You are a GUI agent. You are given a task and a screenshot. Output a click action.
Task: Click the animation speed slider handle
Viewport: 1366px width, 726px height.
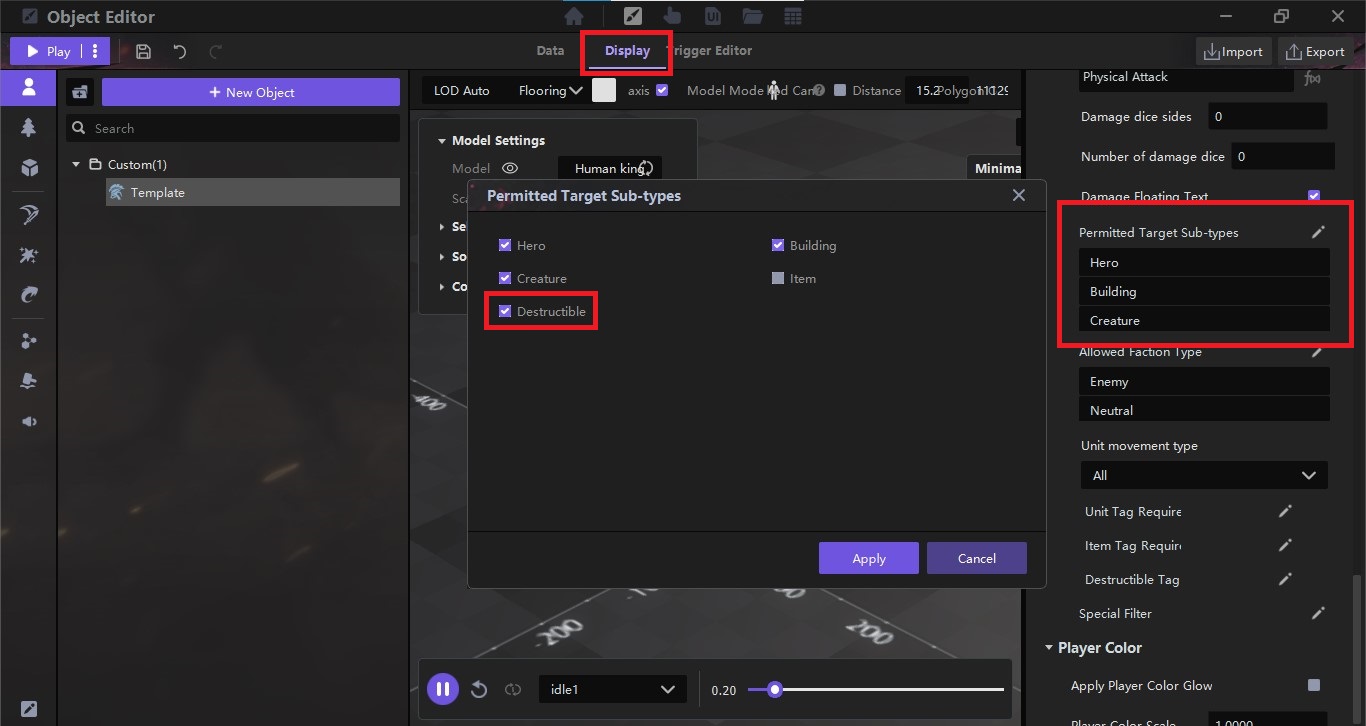pyautogui.click(x=774, y=689)
